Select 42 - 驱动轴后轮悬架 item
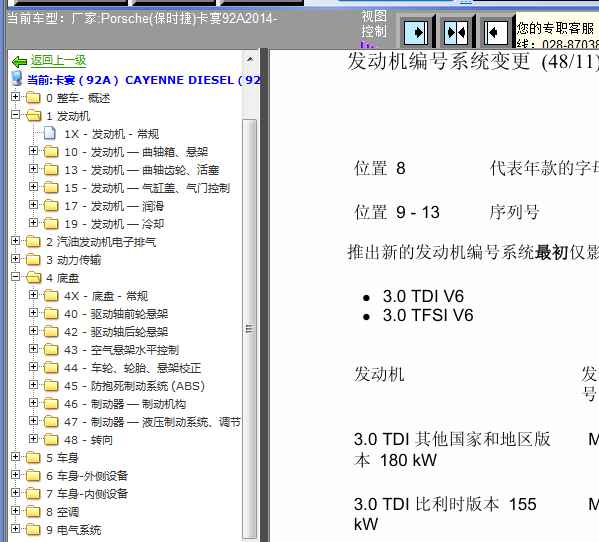The height and width of the screenshot is (542, 599). pyautogui.click(x=116, y=332)
